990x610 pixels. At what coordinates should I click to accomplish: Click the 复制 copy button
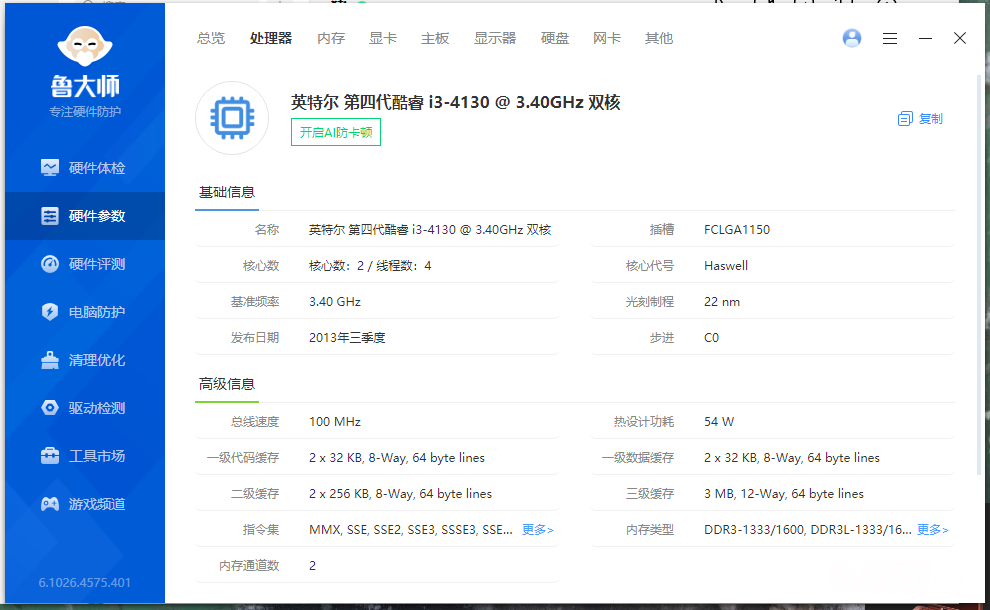tap(920, 118)
